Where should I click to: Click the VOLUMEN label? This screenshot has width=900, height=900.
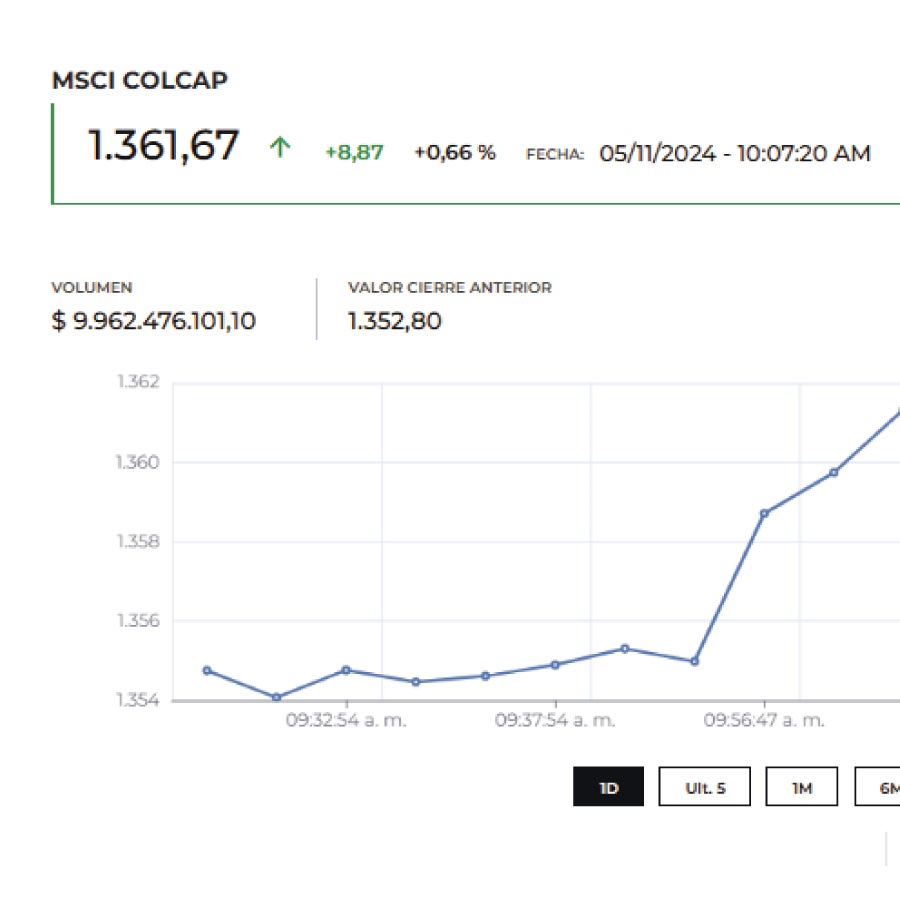pyautogui.click(x=91, y=287)
